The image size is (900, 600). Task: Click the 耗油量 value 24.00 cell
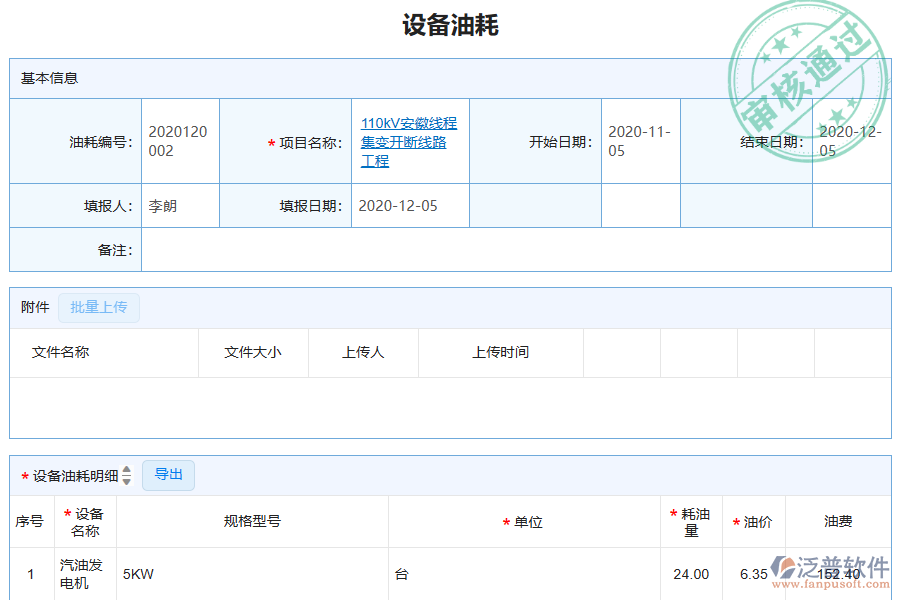(x=690, y=572)
